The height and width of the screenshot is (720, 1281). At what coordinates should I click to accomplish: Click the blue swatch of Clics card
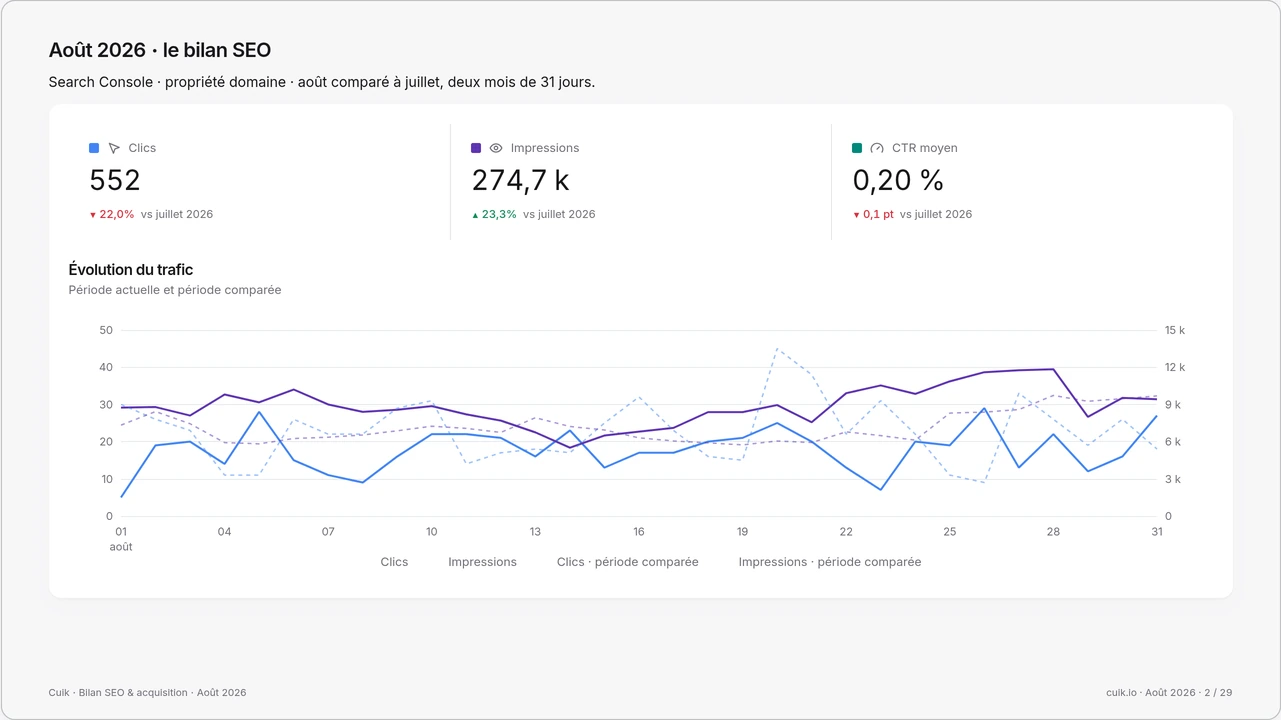point(94,148)
